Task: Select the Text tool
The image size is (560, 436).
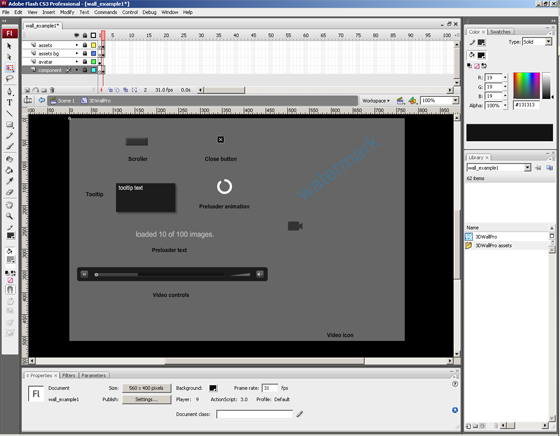Action: tap(10, 102)
